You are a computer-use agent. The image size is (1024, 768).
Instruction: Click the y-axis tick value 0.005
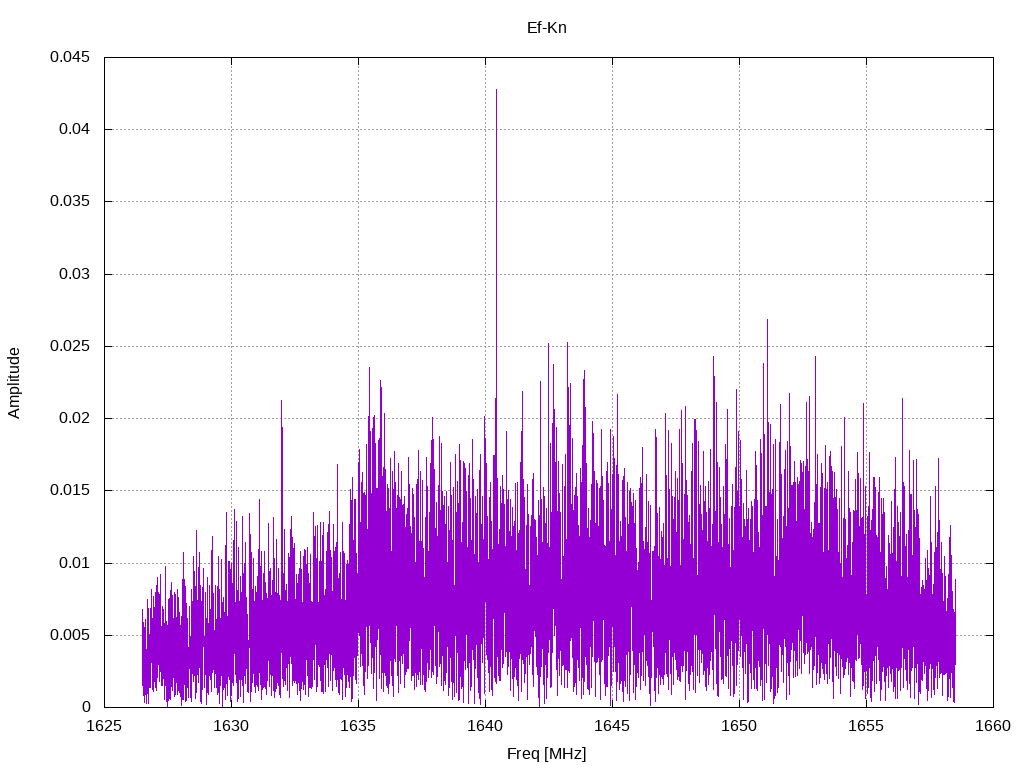(70, 635)
